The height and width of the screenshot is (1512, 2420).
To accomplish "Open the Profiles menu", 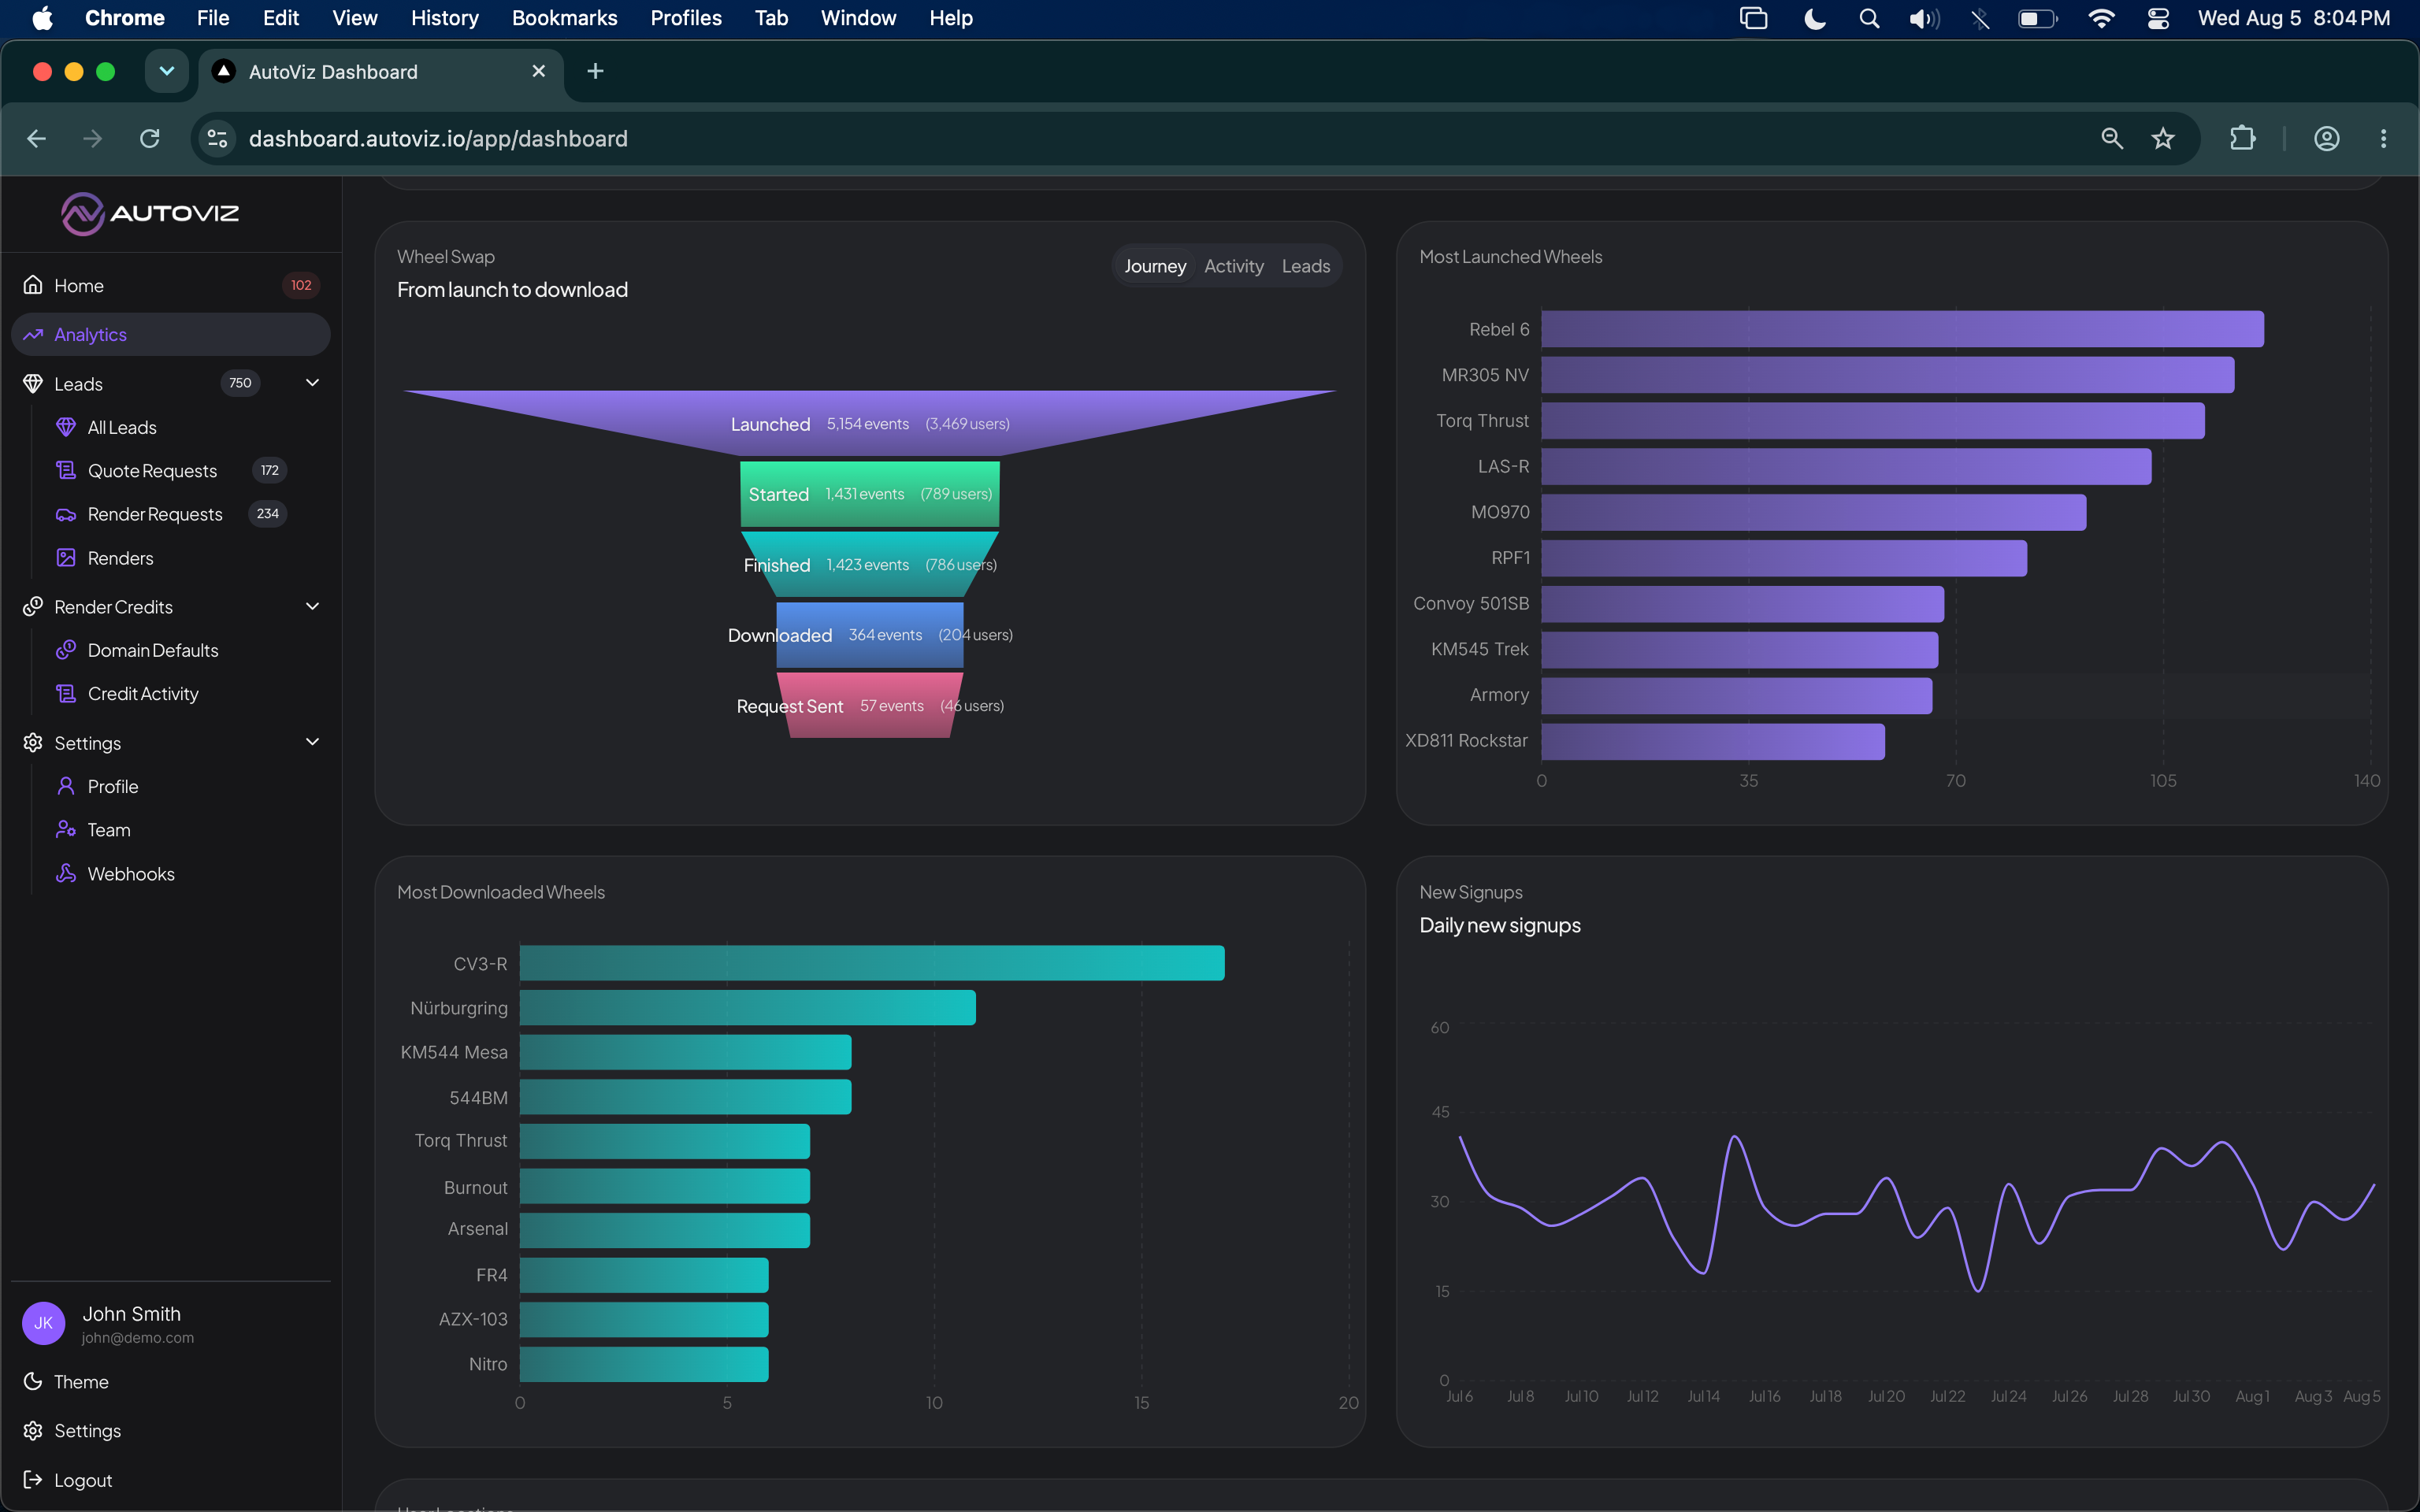I will pos(685,18).
